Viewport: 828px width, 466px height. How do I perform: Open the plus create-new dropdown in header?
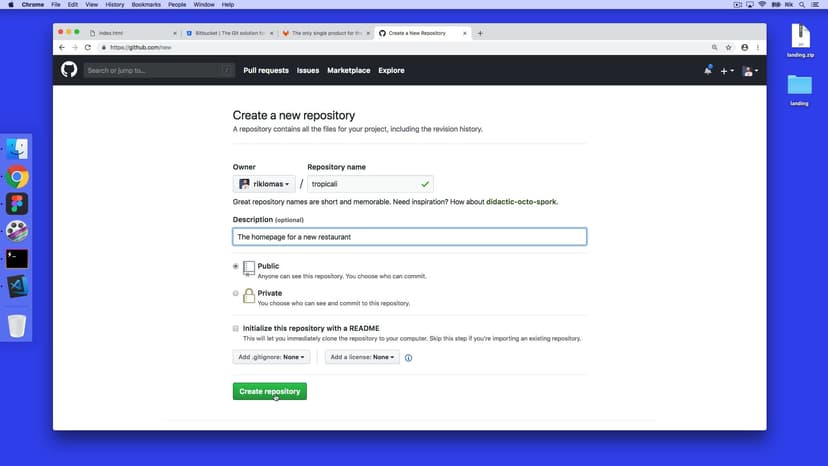(727, 71)
